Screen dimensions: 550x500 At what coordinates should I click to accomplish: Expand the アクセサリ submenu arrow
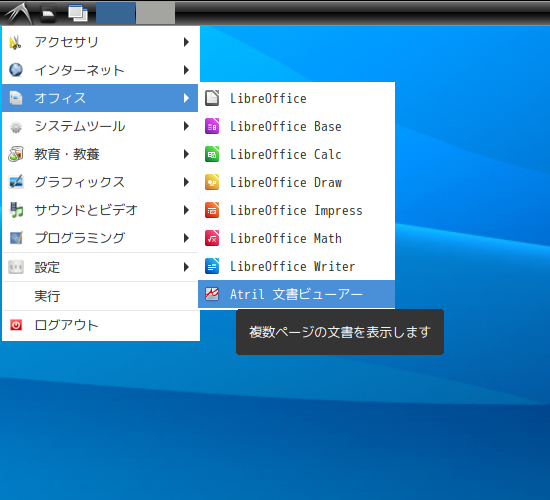click(x=186, y=42)
